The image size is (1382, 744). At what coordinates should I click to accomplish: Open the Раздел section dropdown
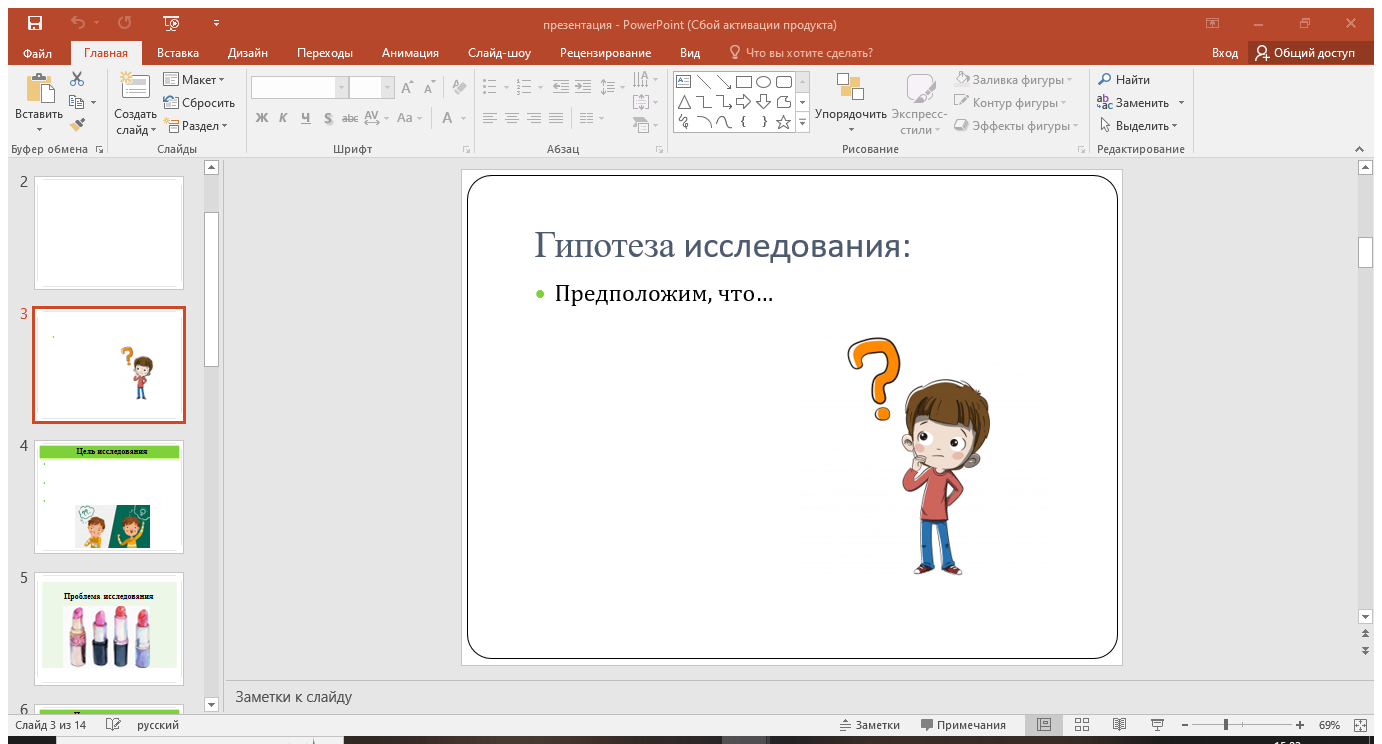click(x=196, y=126)
